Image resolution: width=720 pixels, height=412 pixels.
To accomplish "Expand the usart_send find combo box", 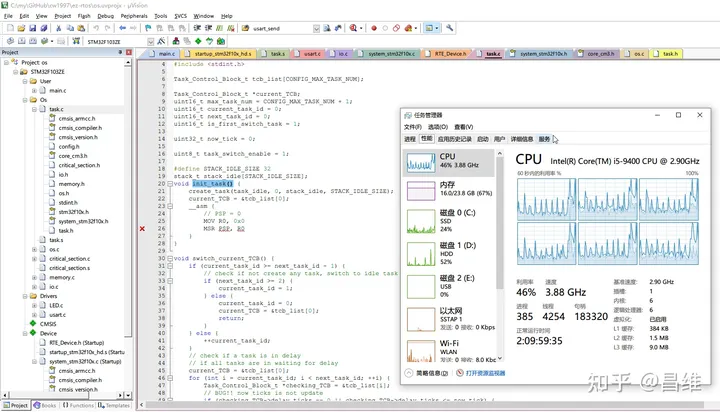I will [316, 28].
